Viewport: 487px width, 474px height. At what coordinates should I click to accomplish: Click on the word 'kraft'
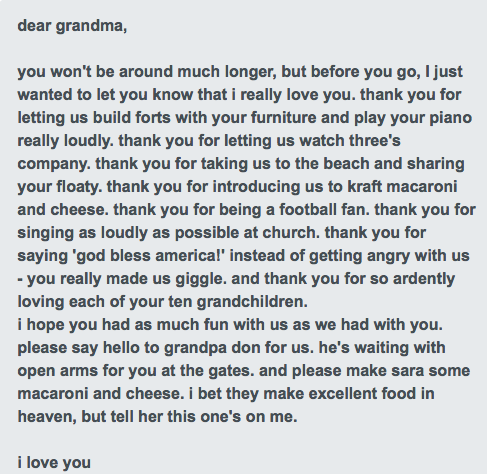click(x=365, y=187)
